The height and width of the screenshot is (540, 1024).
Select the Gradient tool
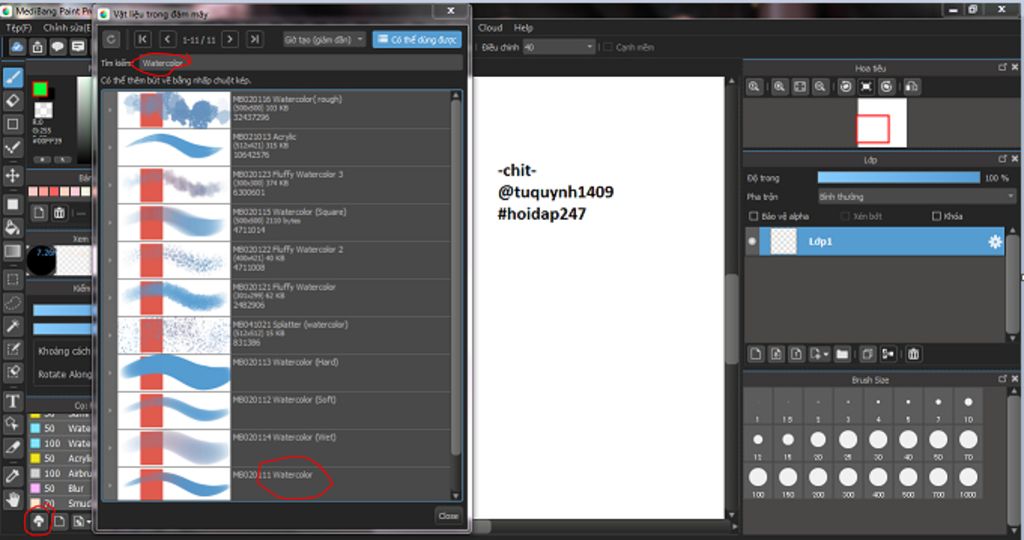coord(13,251)
